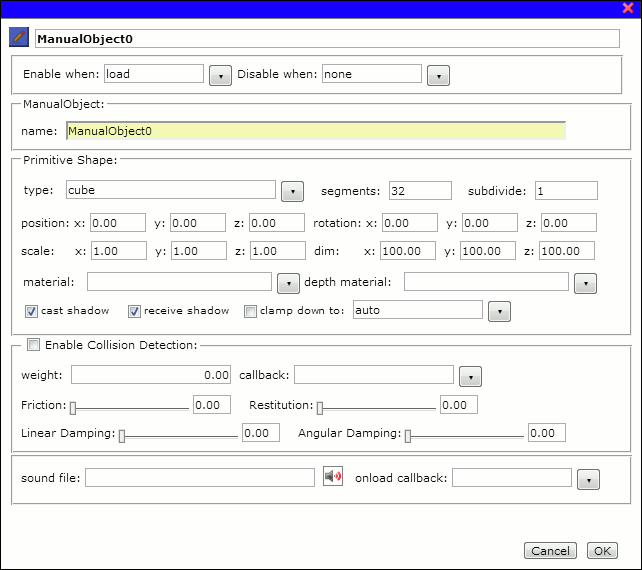The height and width of the screenshot is (570, 642).
Task: Click the scale x input field
Action: coord(119,251)
